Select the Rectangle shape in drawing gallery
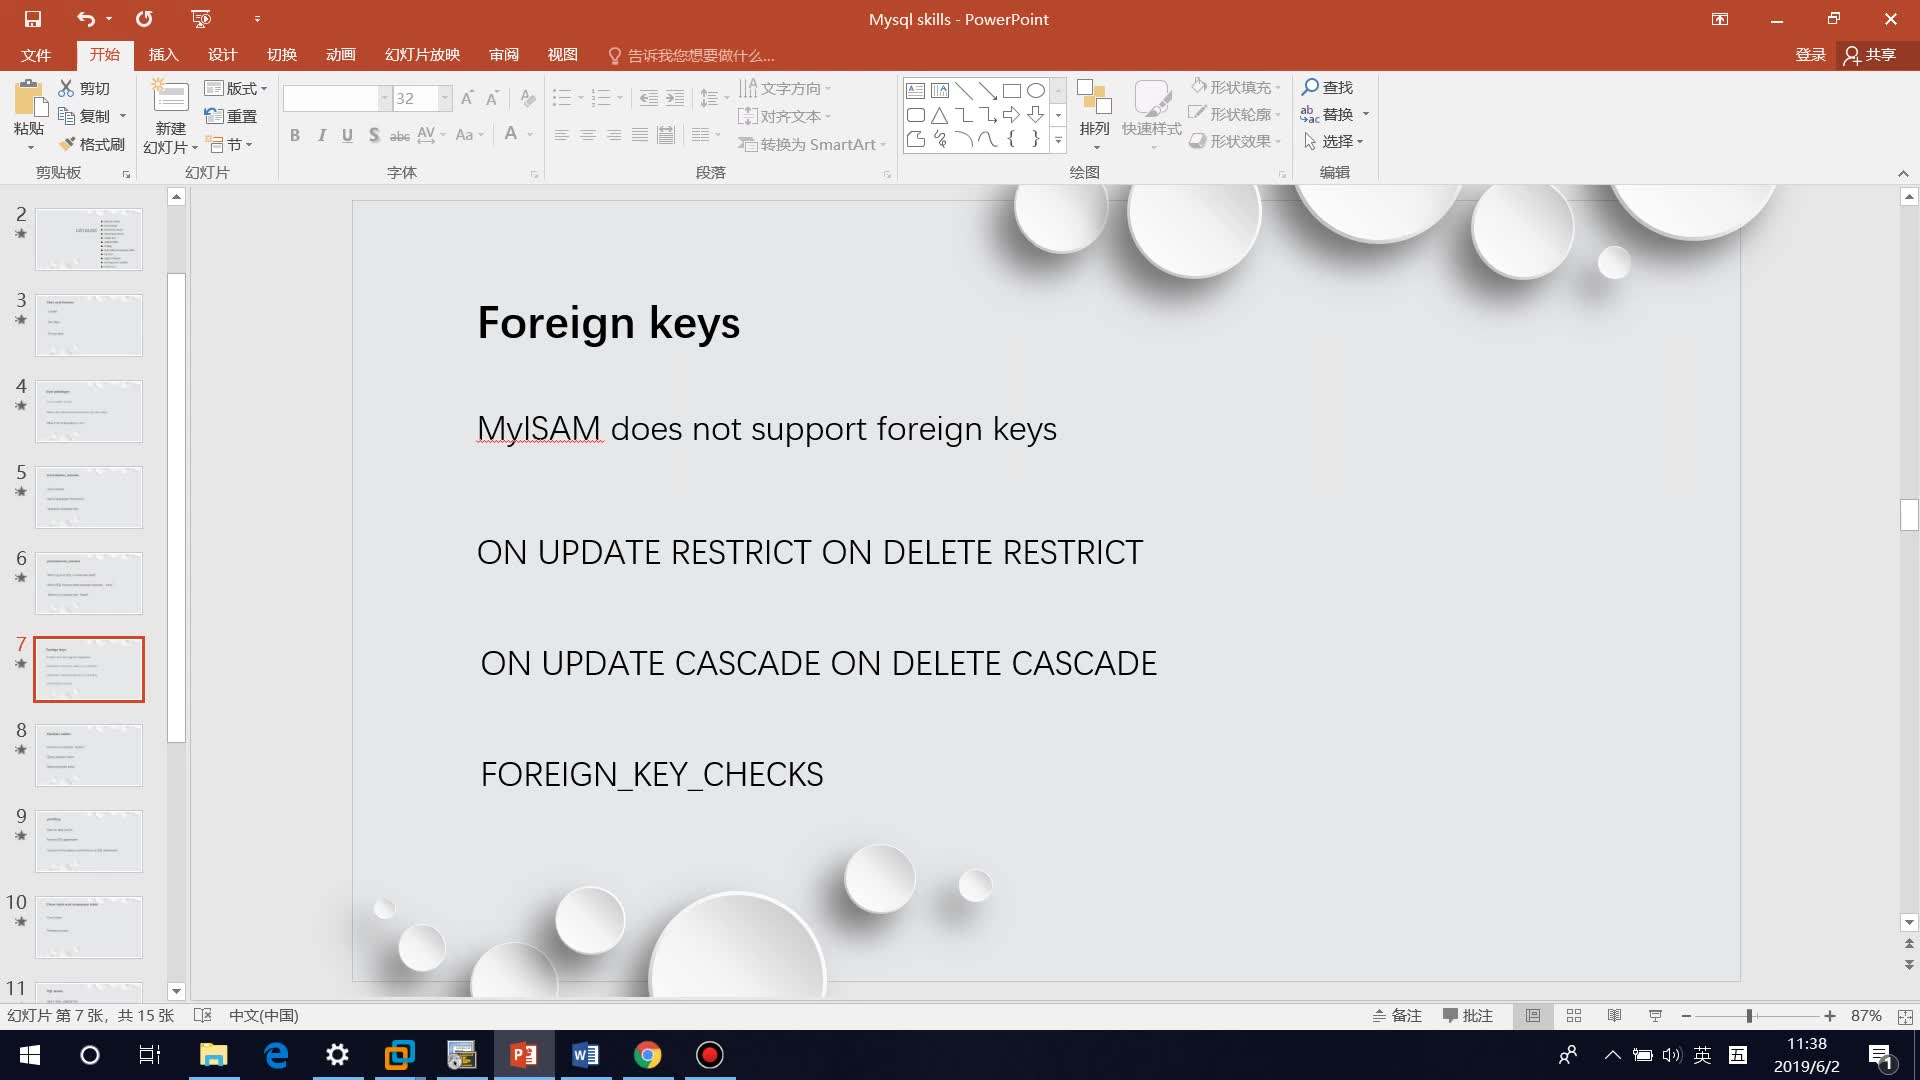 pos(1010,90)
